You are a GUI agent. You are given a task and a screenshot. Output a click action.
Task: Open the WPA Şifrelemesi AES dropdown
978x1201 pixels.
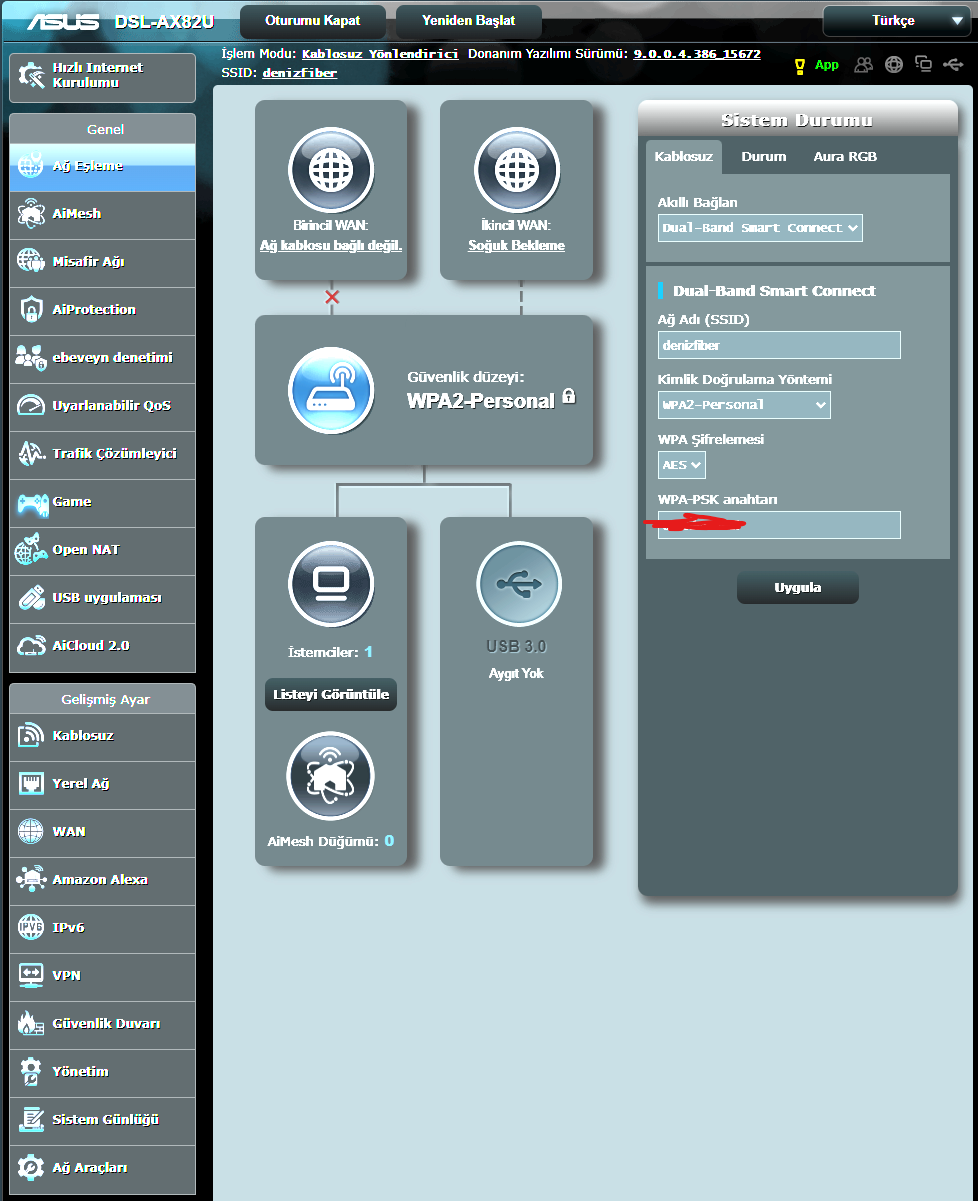(x=682, y=464)
